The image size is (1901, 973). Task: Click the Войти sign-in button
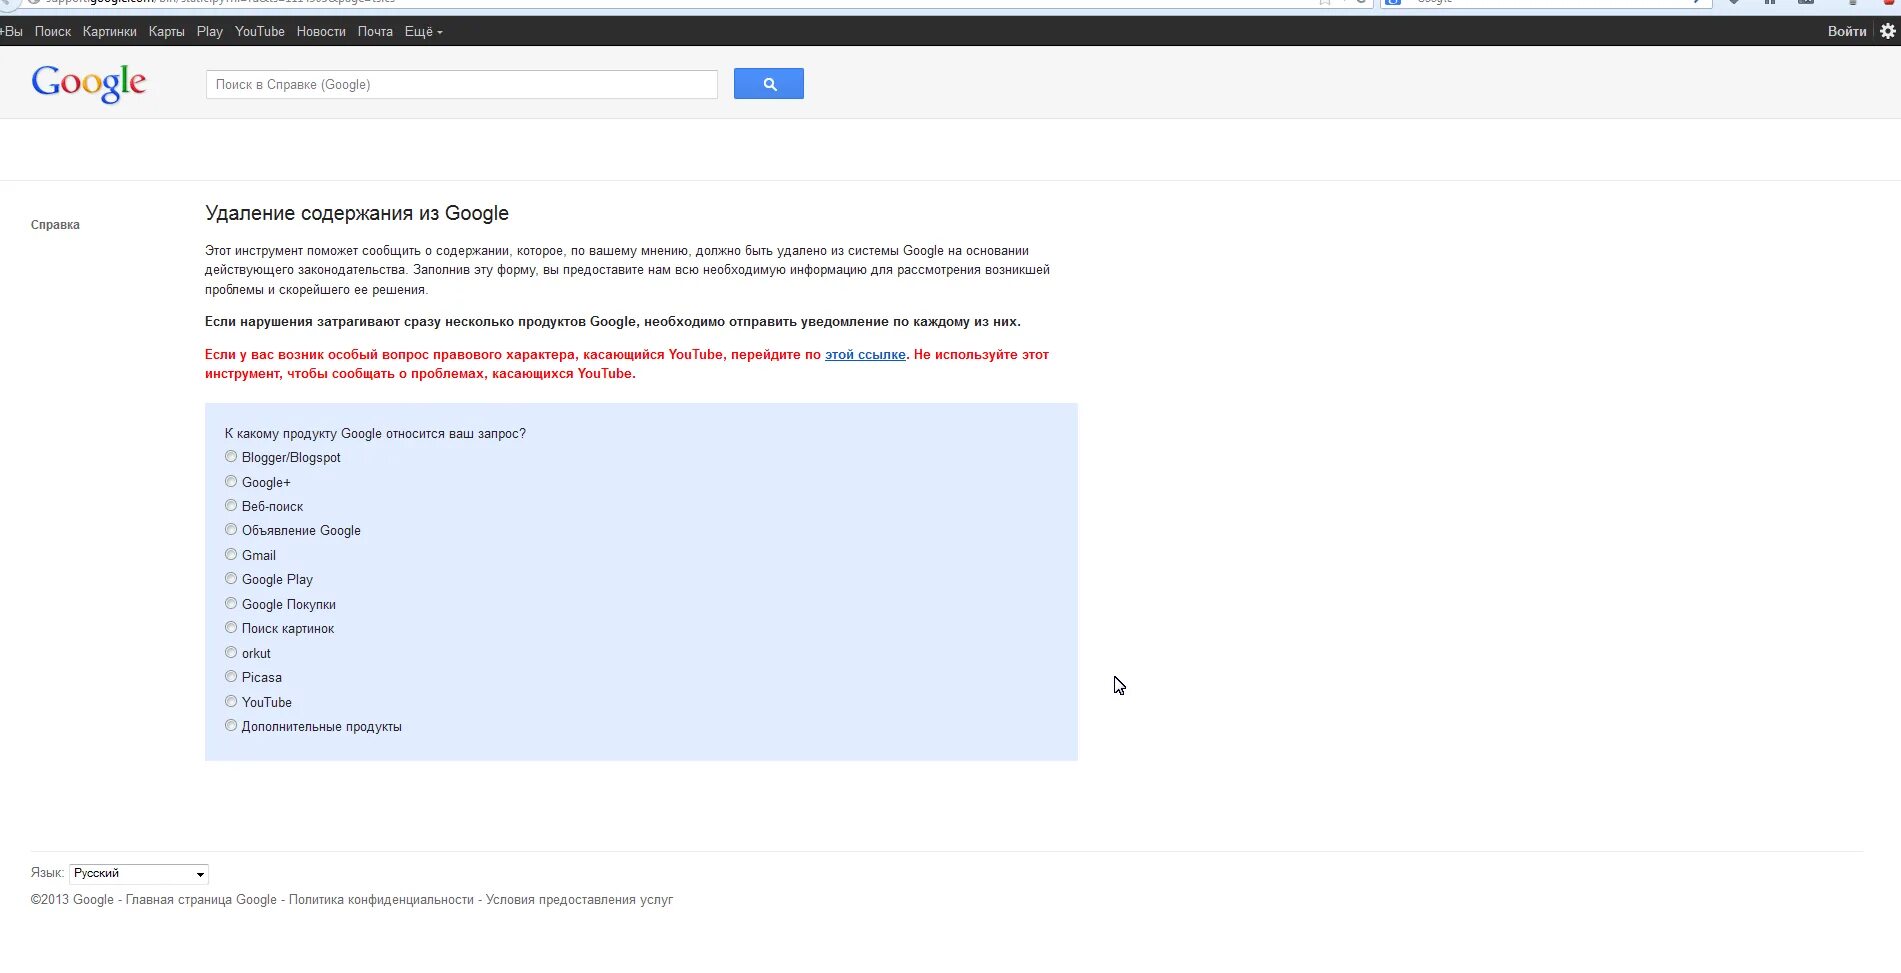[1847, 32]
